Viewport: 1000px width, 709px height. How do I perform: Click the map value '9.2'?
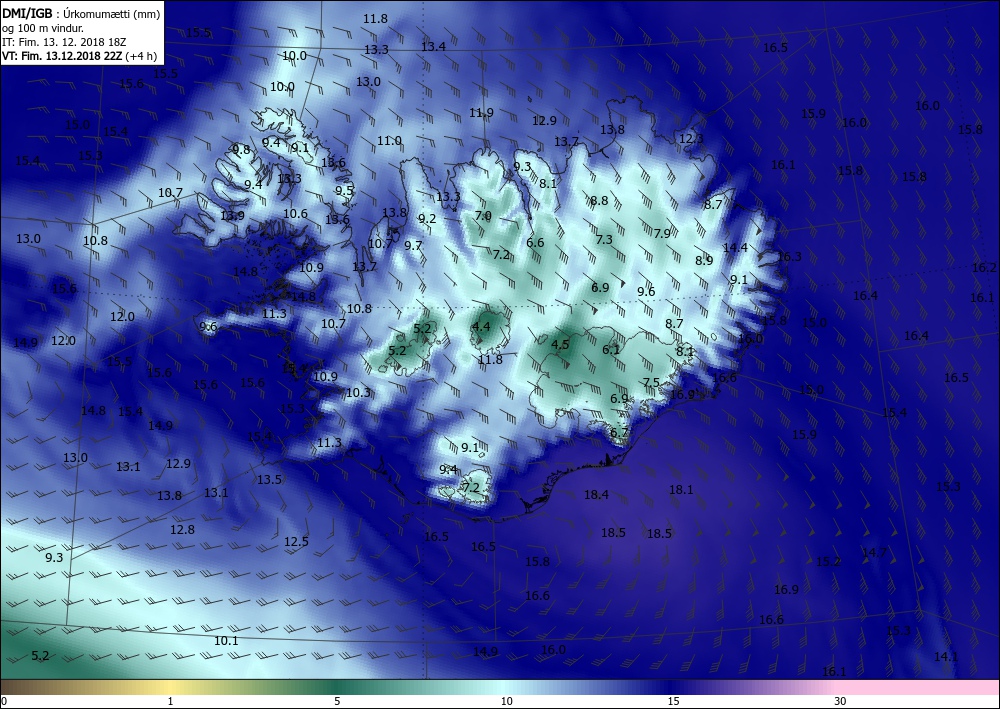[x=427, y=219]
